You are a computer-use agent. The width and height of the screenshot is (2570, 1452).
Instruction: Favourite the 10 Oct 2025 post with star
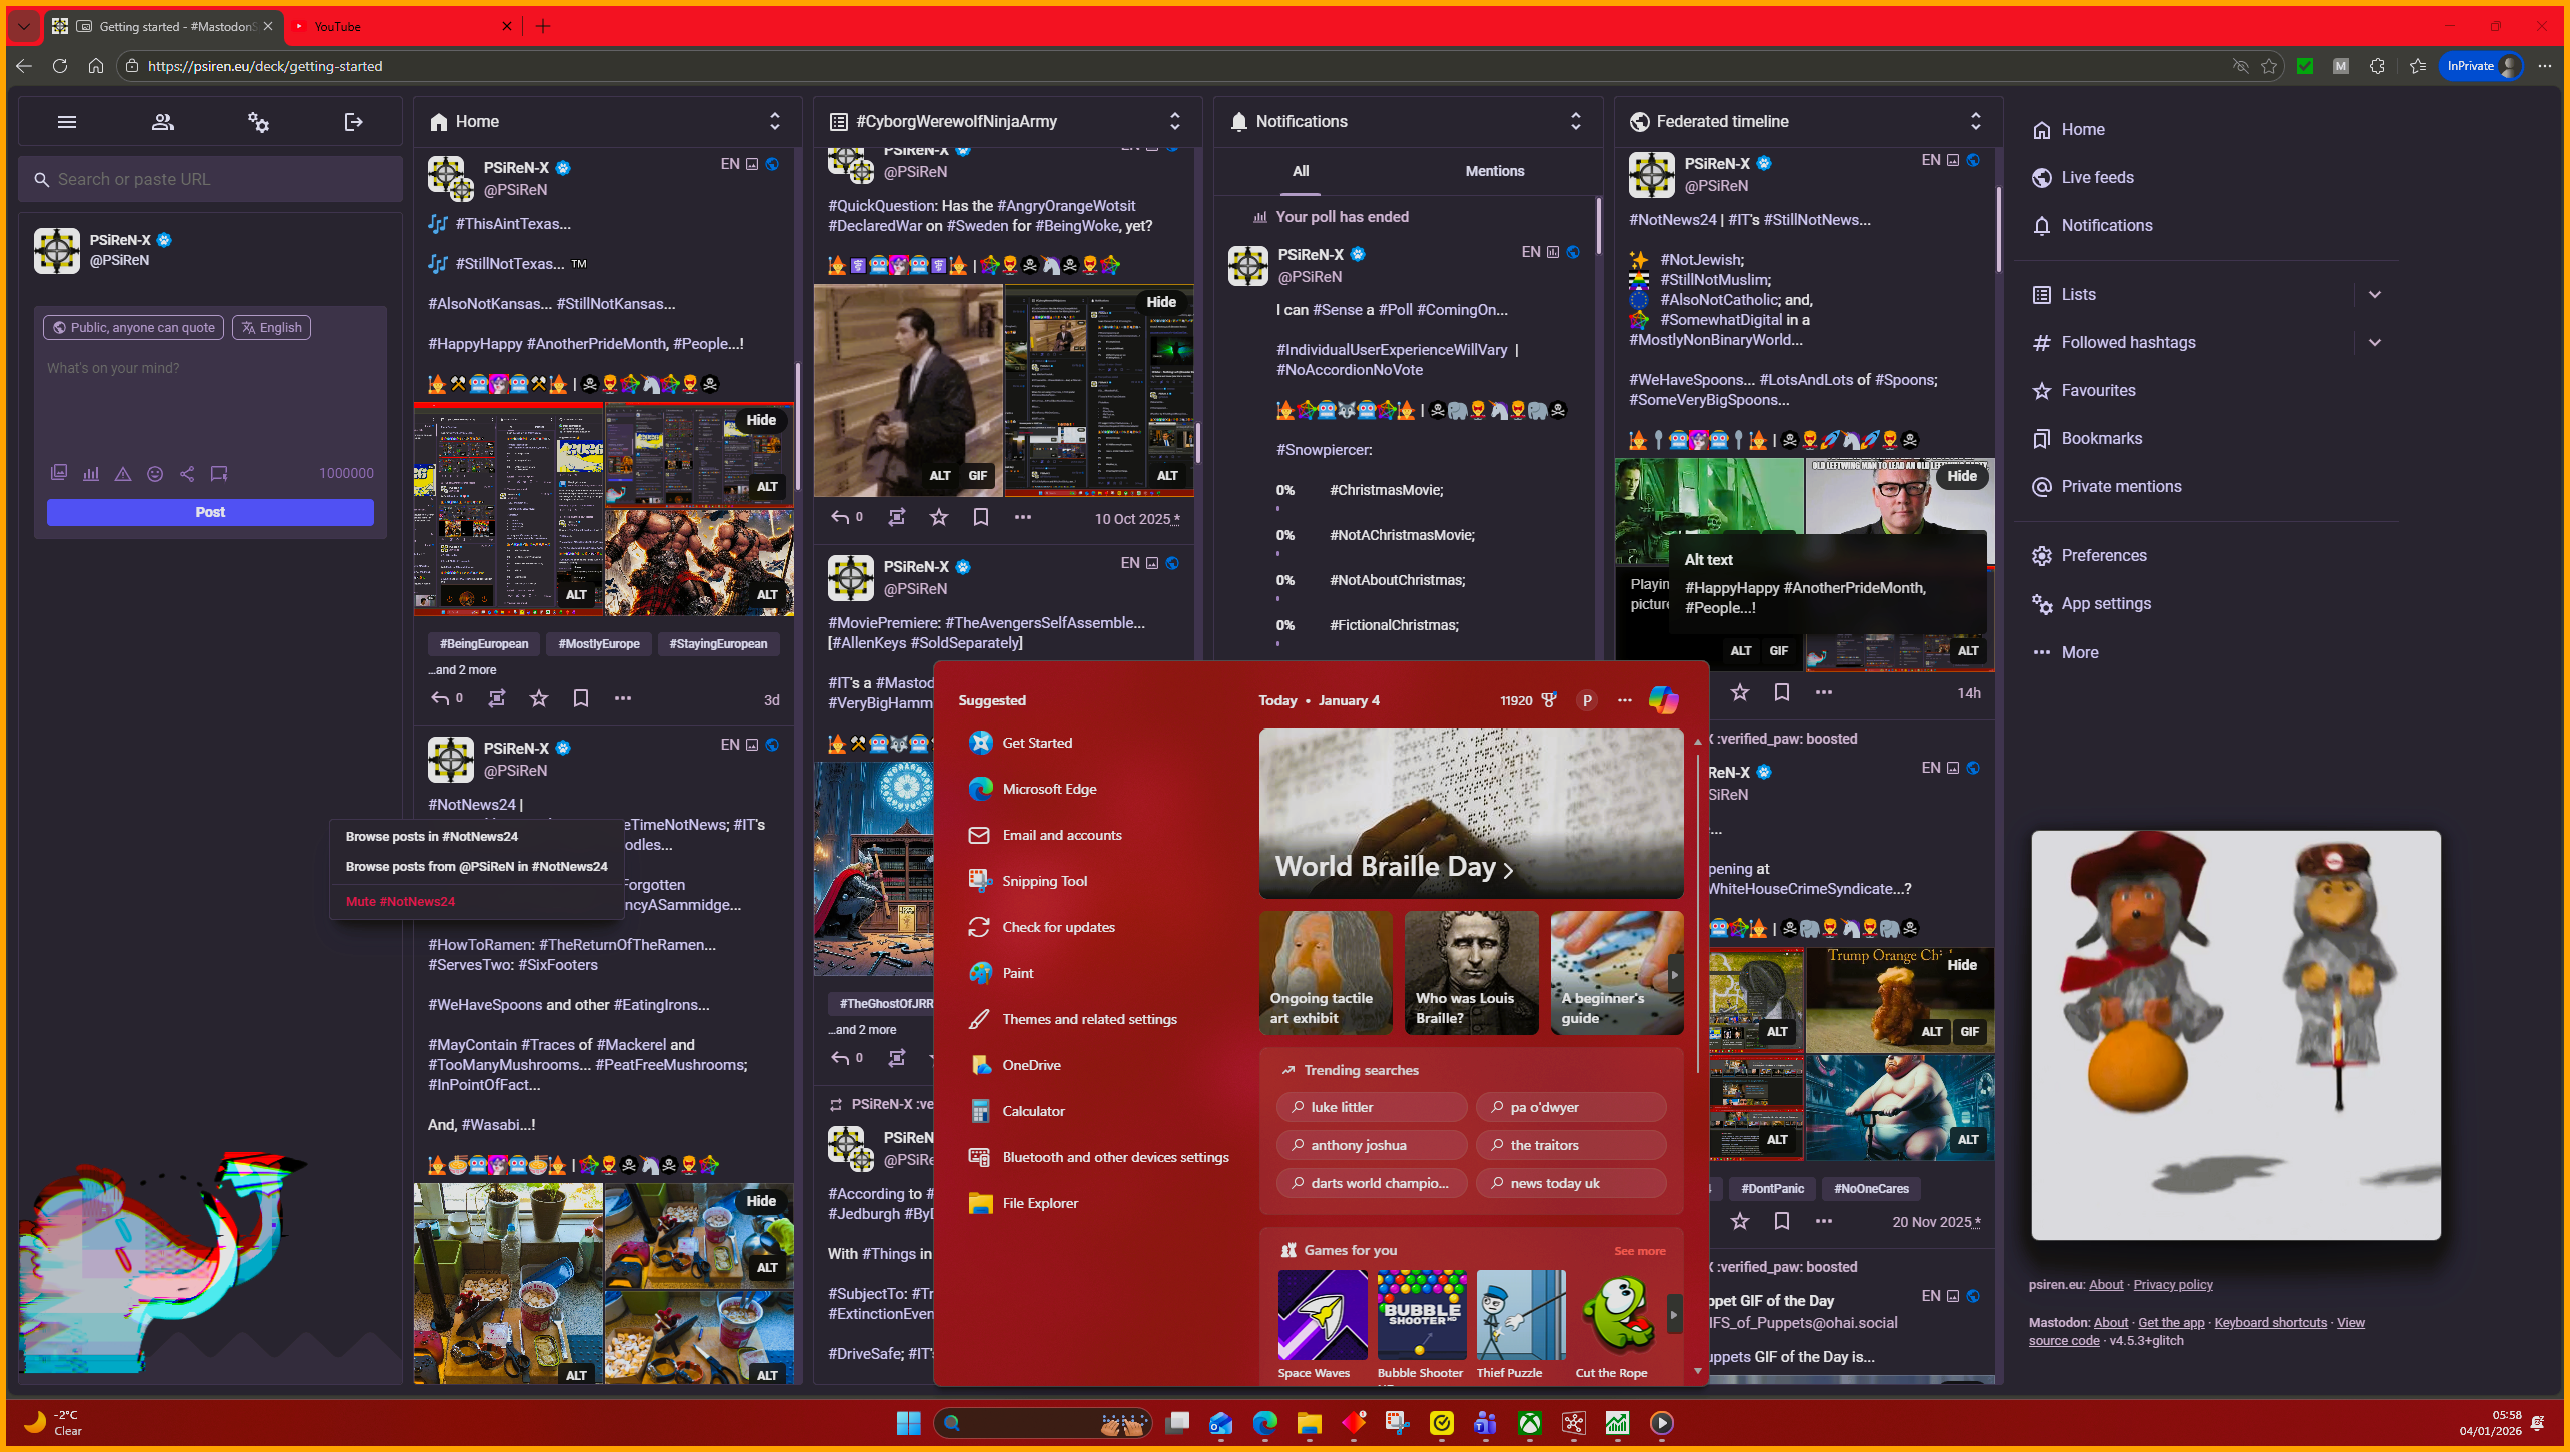coord(938,517)
